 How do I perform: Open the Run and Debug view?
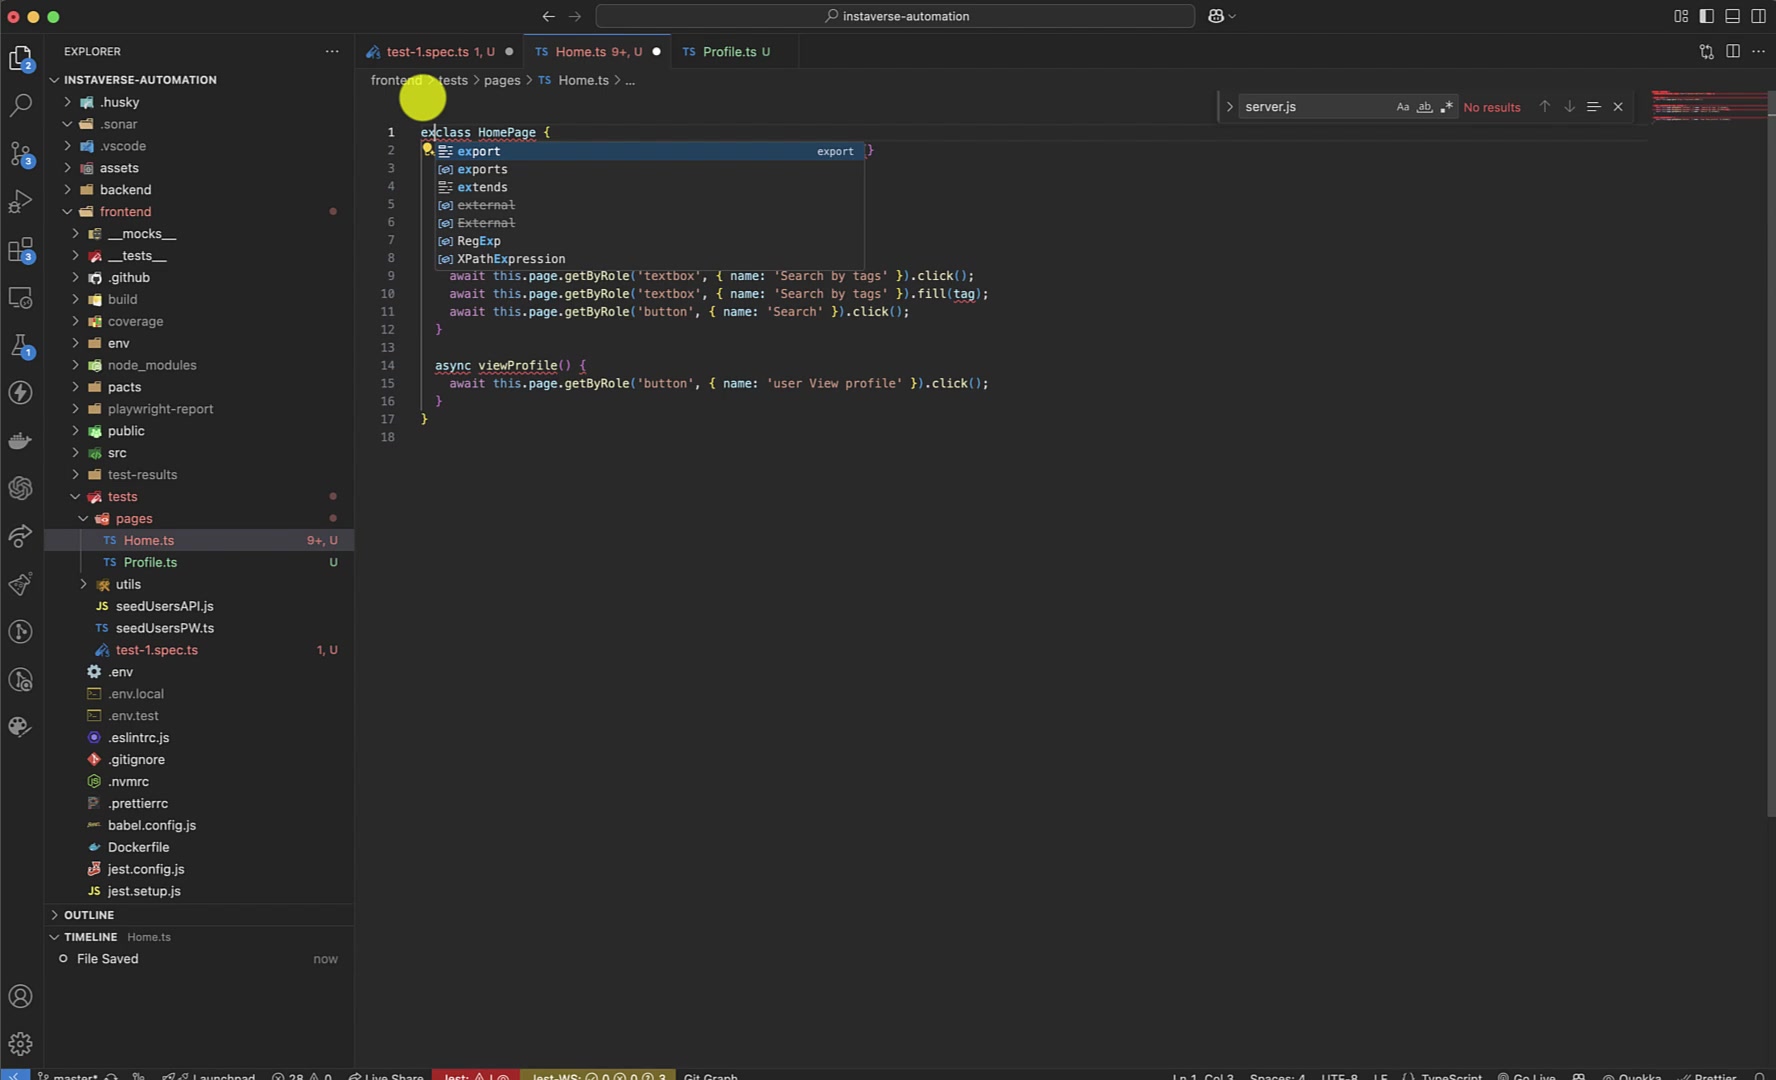(20, 201)
